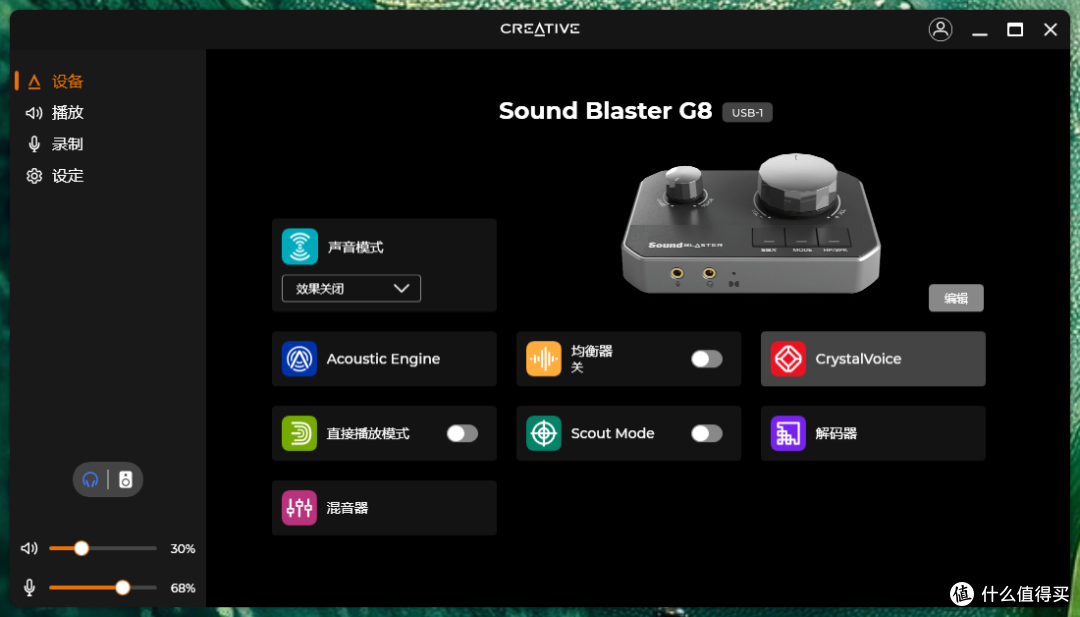Click the 编辑 edit button
Screen dimensions: 1080x617
point(956,298)
